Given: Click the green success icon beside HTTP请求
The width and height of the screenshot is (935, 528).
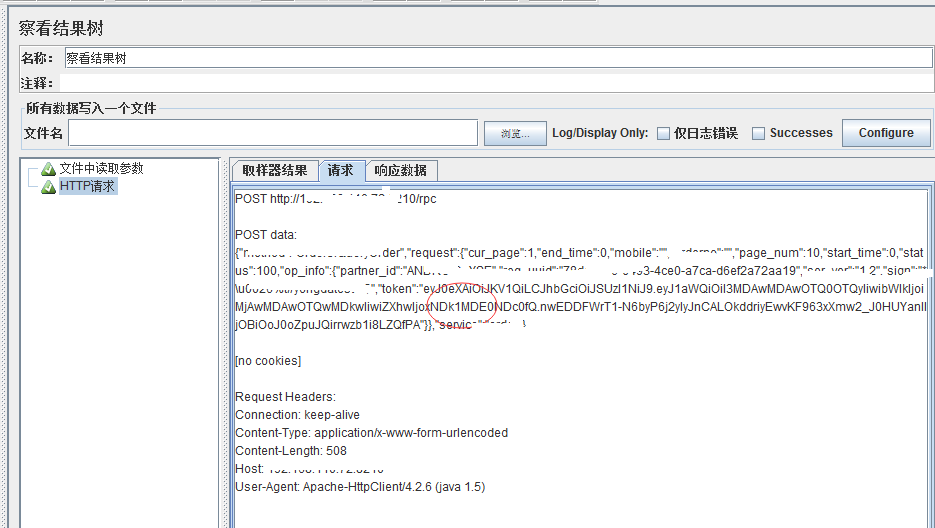Looking at the screenshot, I should pyautogui.click(x=48, y=187).
